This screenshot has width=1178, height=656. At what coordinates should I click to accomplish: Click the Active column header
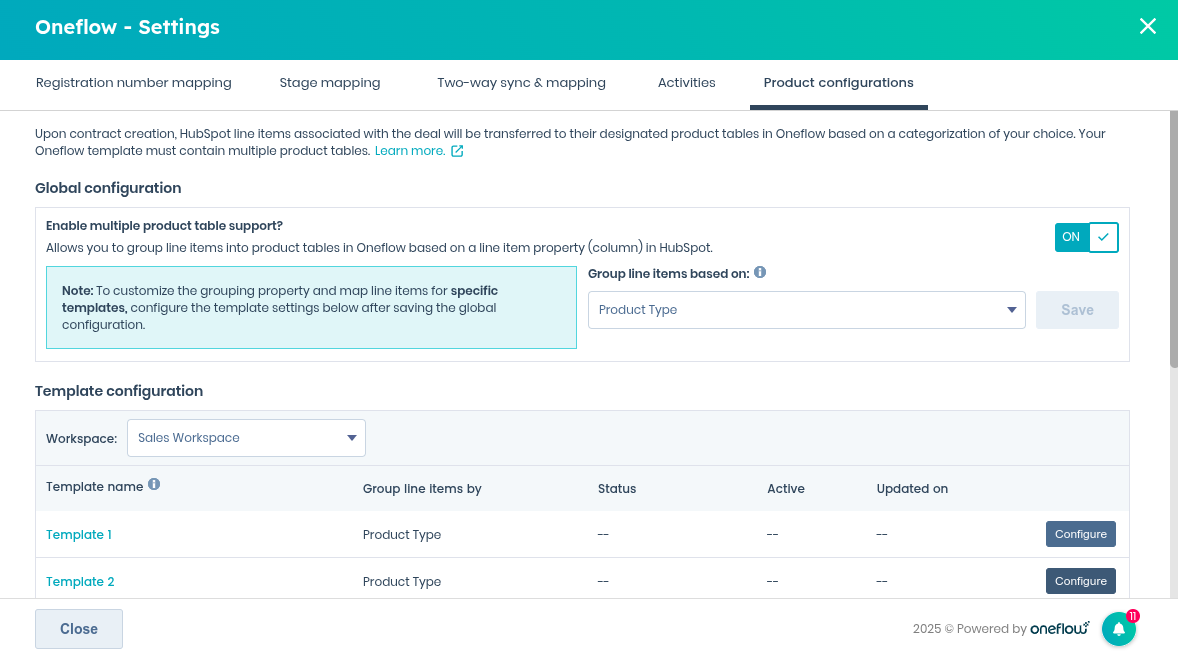pyautogui.click(x=786, y=488)
